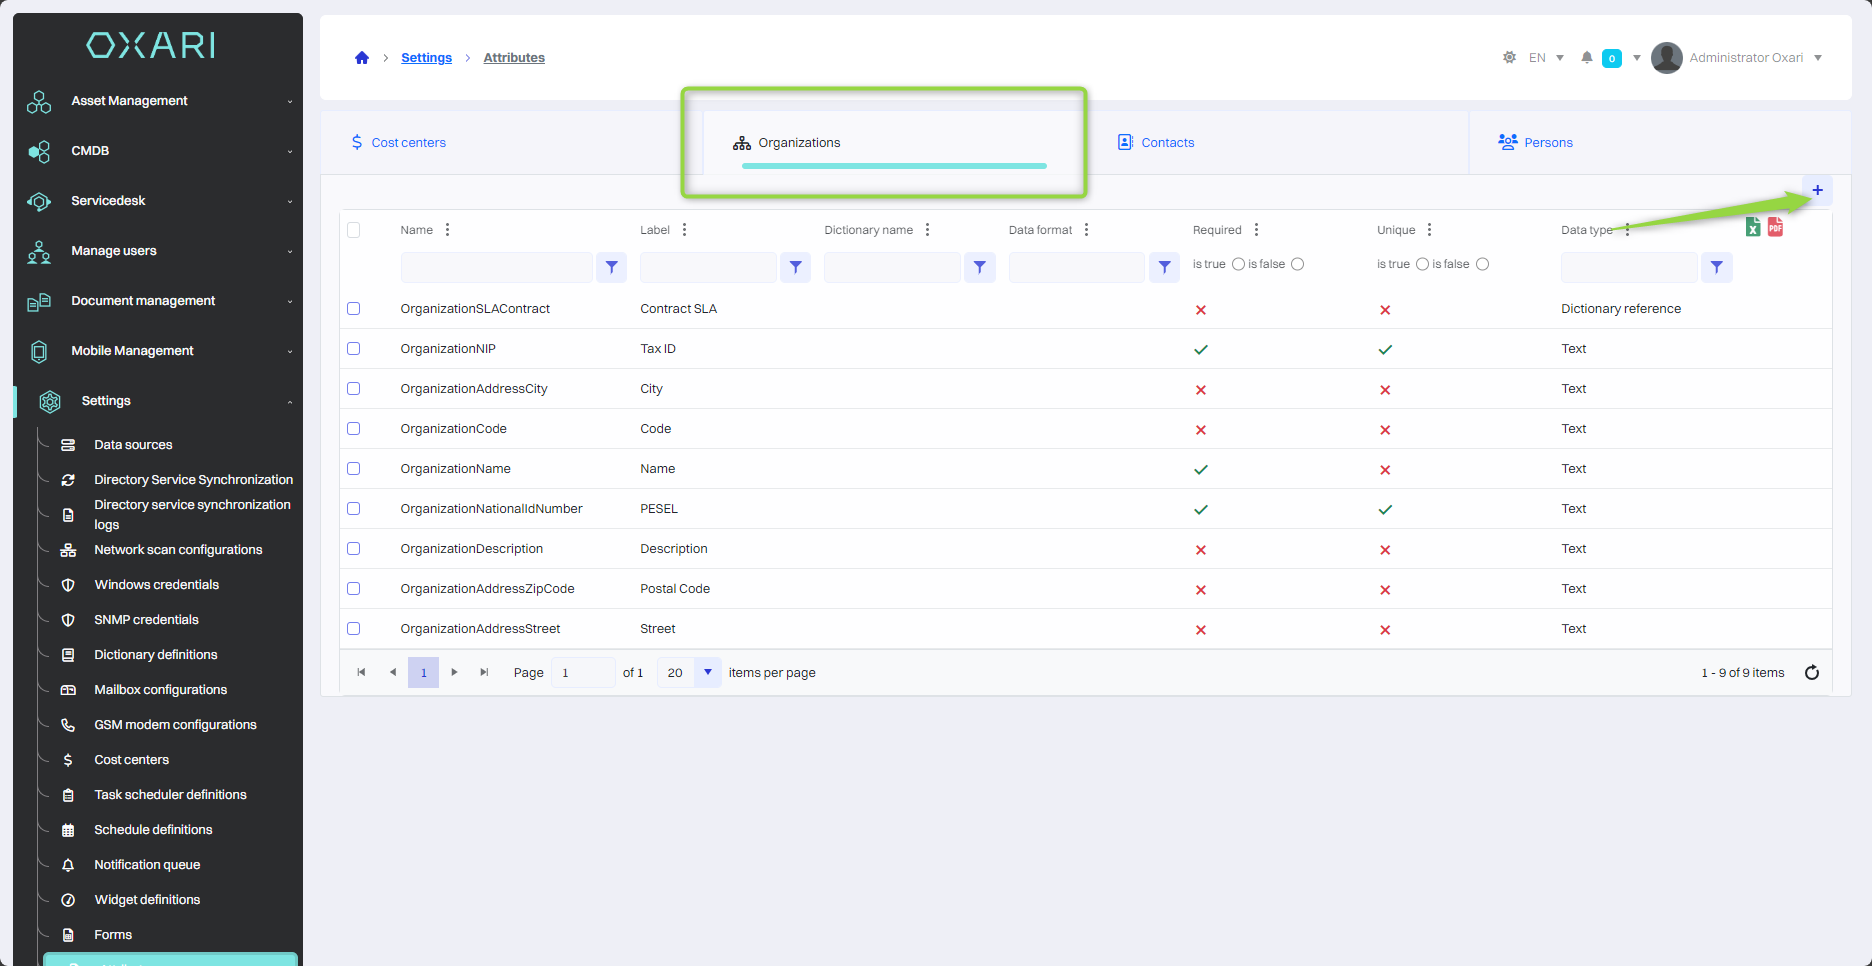Screen dimensions: 1872x966
Task: Choose Unique 'is false' radio button
Action: (1482, 264)
